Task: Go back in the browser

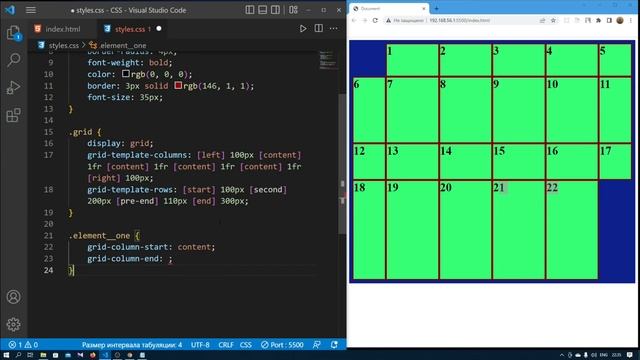Action: coord(354,20)
